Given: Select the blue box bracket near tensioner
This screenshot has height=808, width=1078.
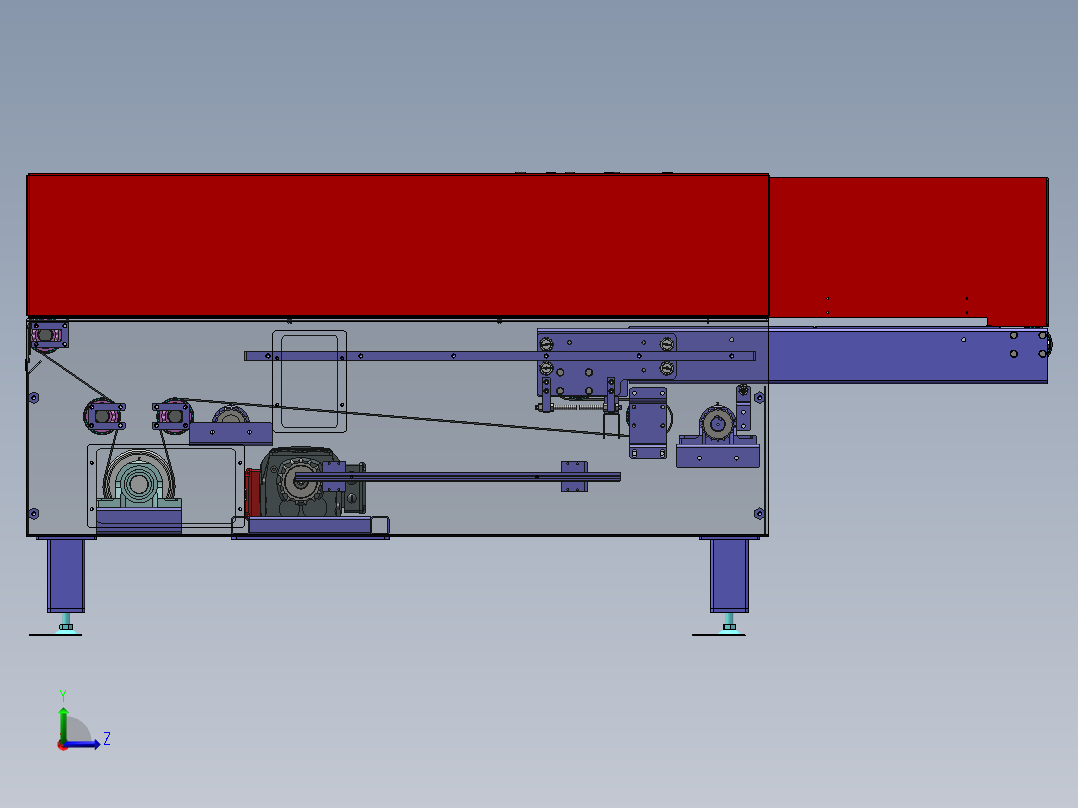Looking at the screenshot, I should (648, 423).
